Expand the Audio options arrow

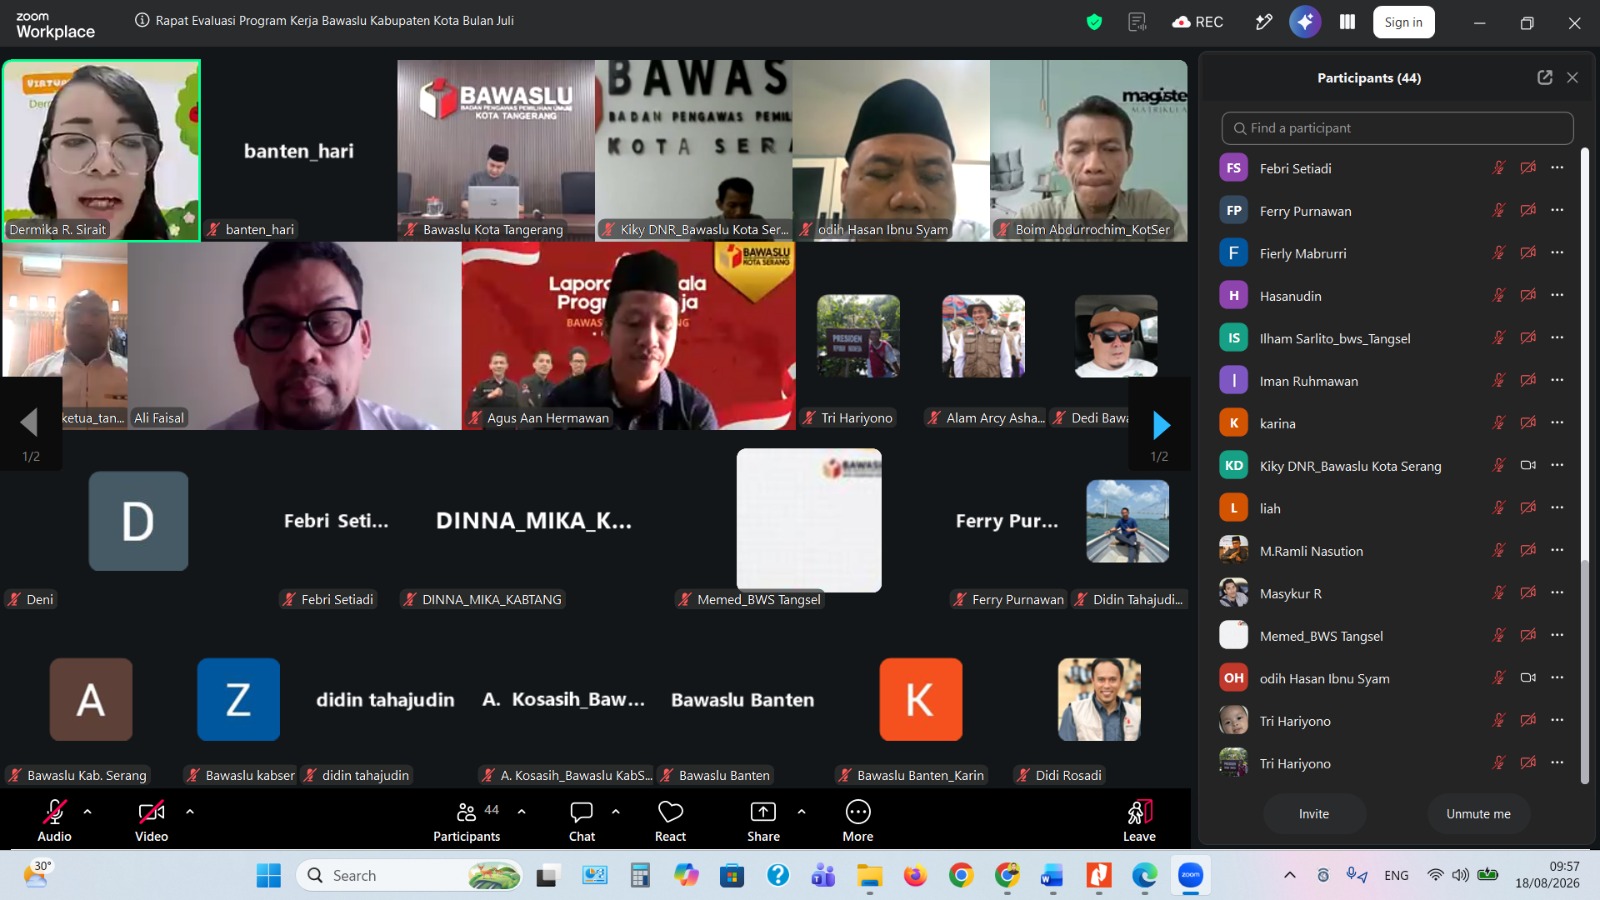point(88,811)
